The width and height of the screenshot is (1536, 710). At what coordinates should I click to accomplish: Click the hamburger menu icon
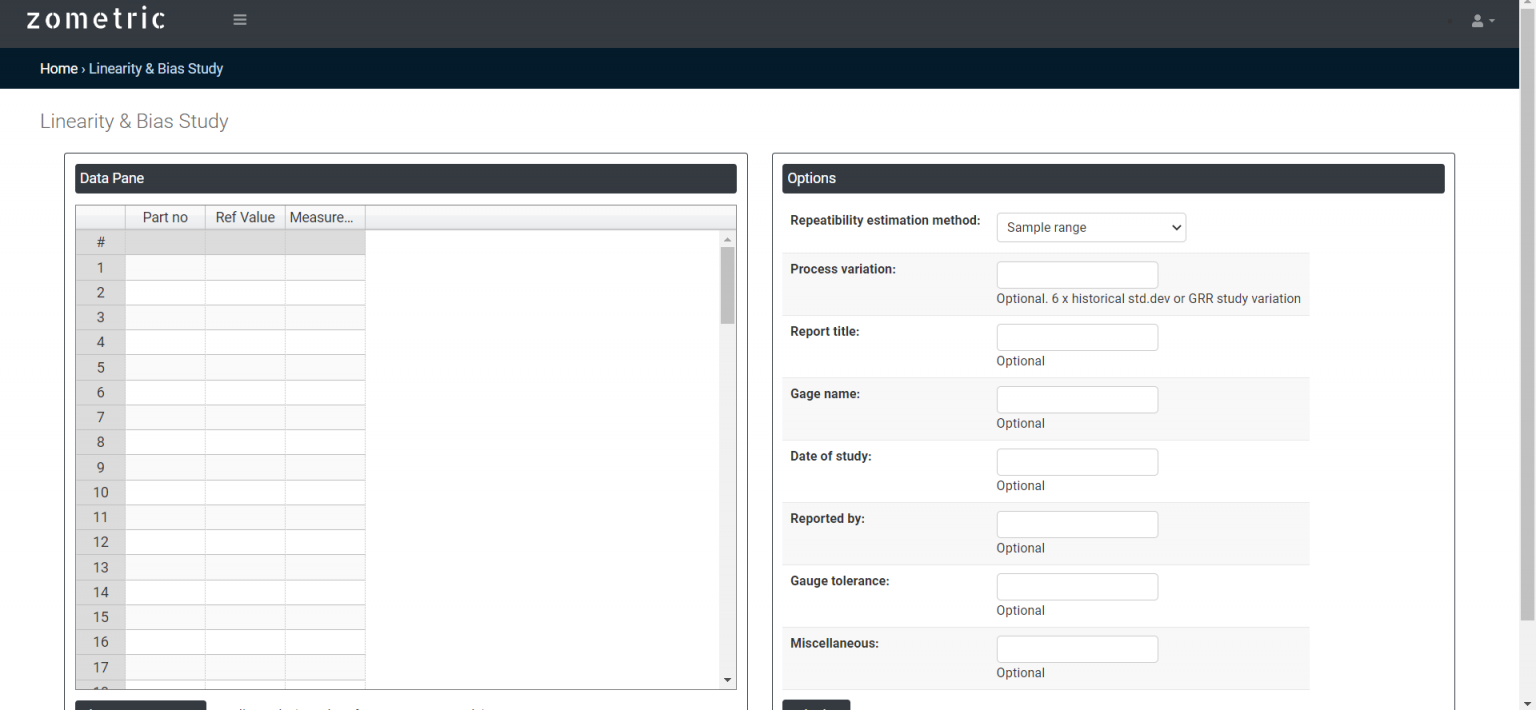click(240, 20)
